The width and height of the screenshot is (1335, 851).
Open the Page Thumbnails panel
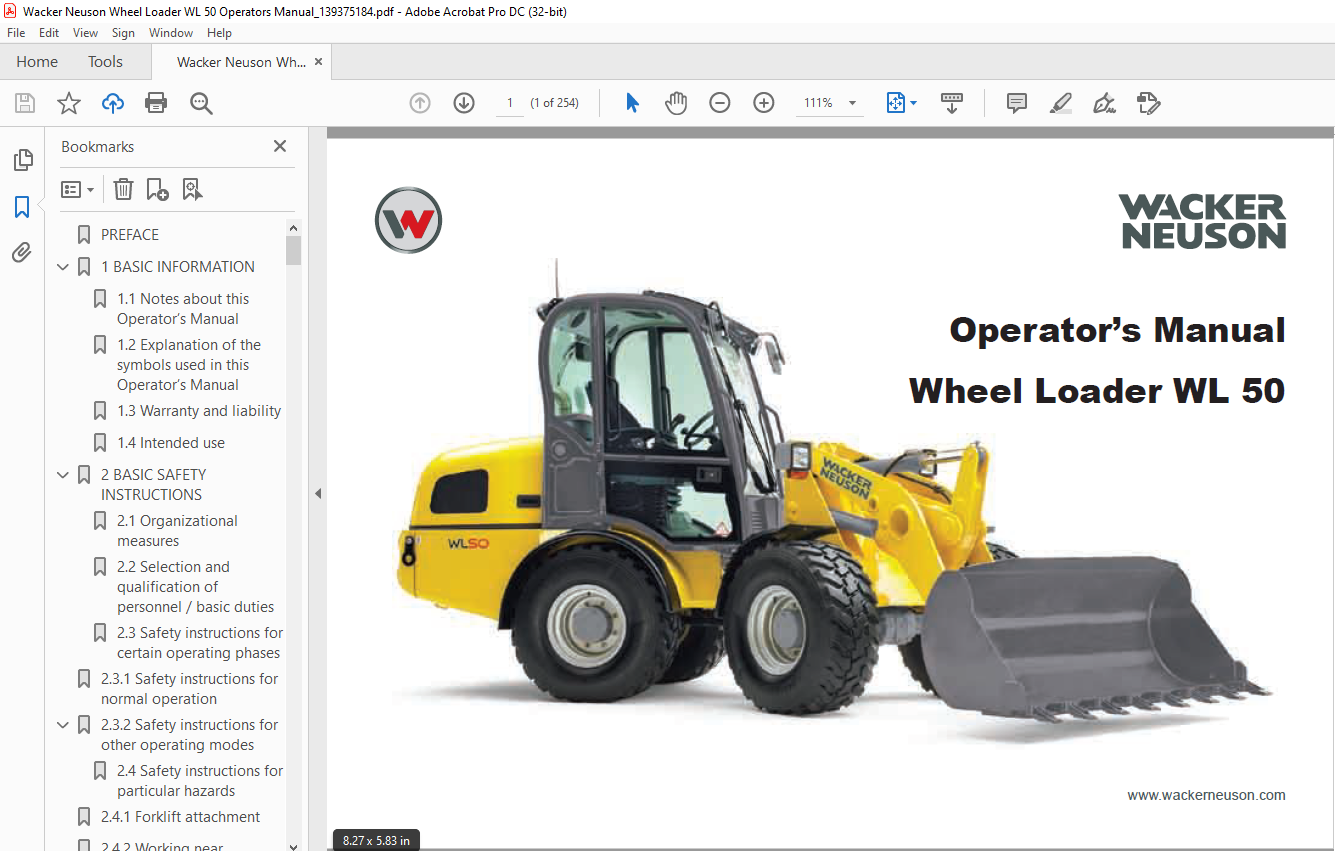[x=22, y=160]
